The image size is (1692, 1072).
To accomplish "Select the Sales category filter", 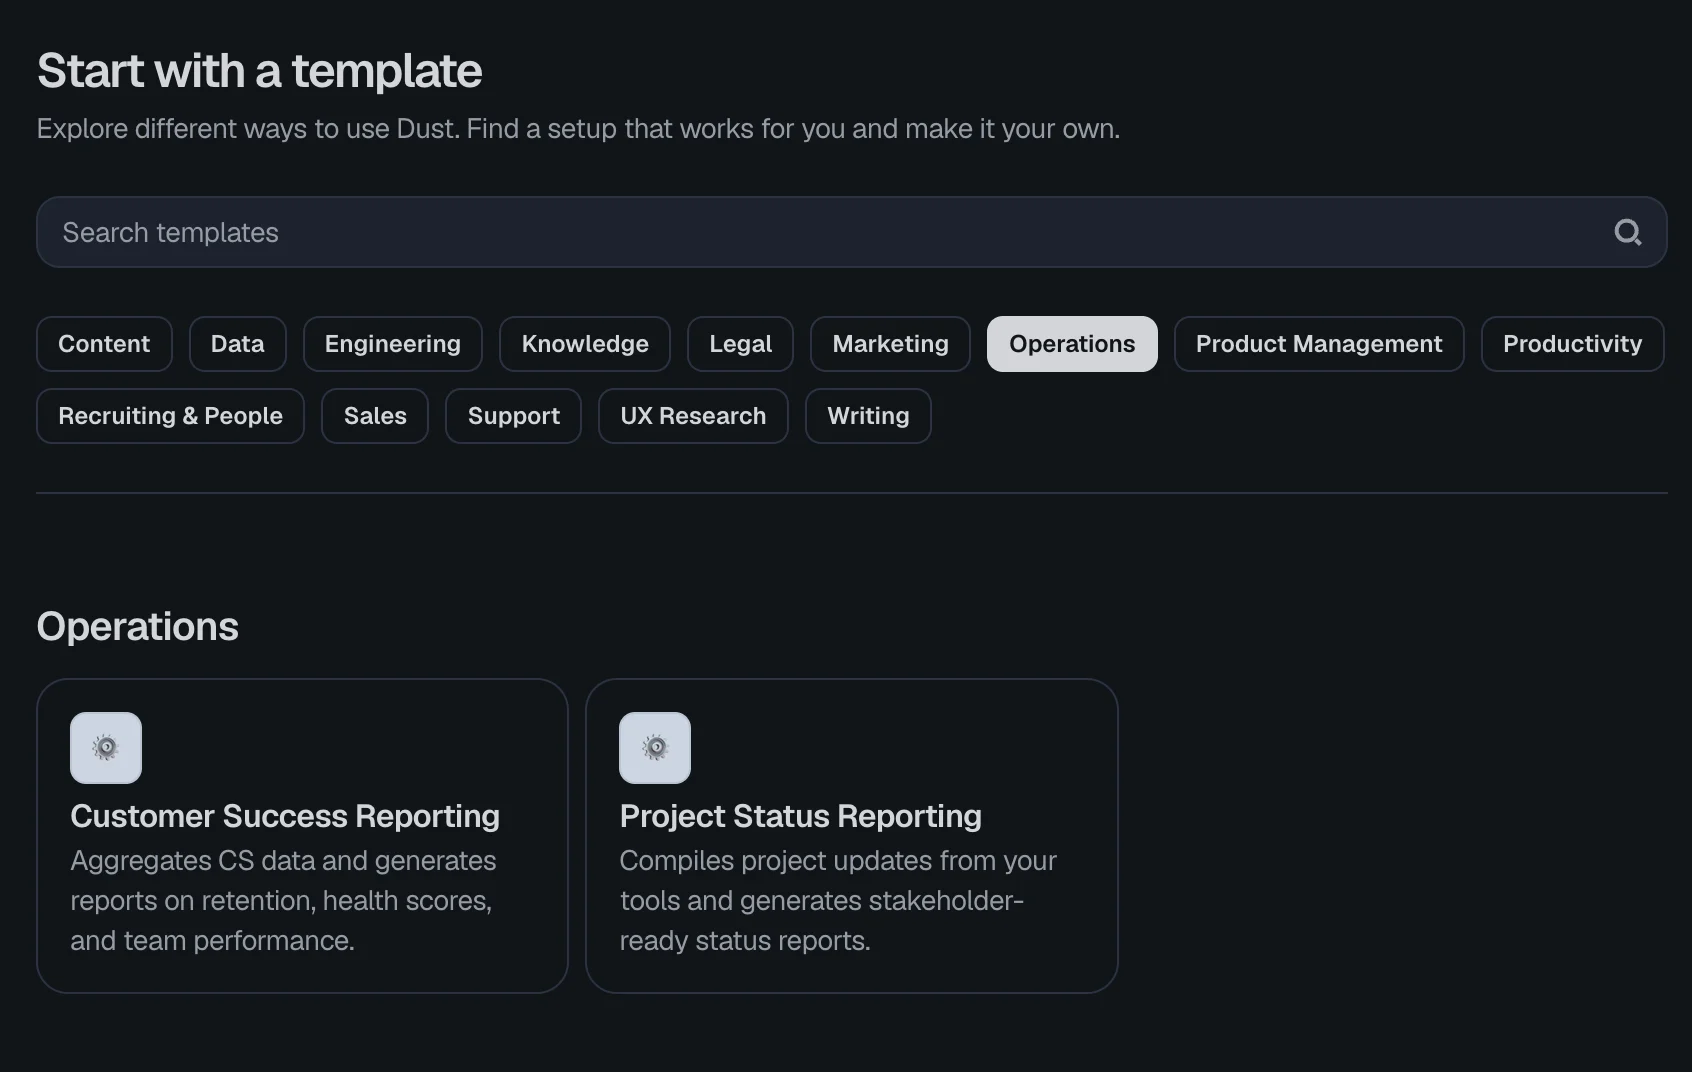I will (x=374, y=415).
